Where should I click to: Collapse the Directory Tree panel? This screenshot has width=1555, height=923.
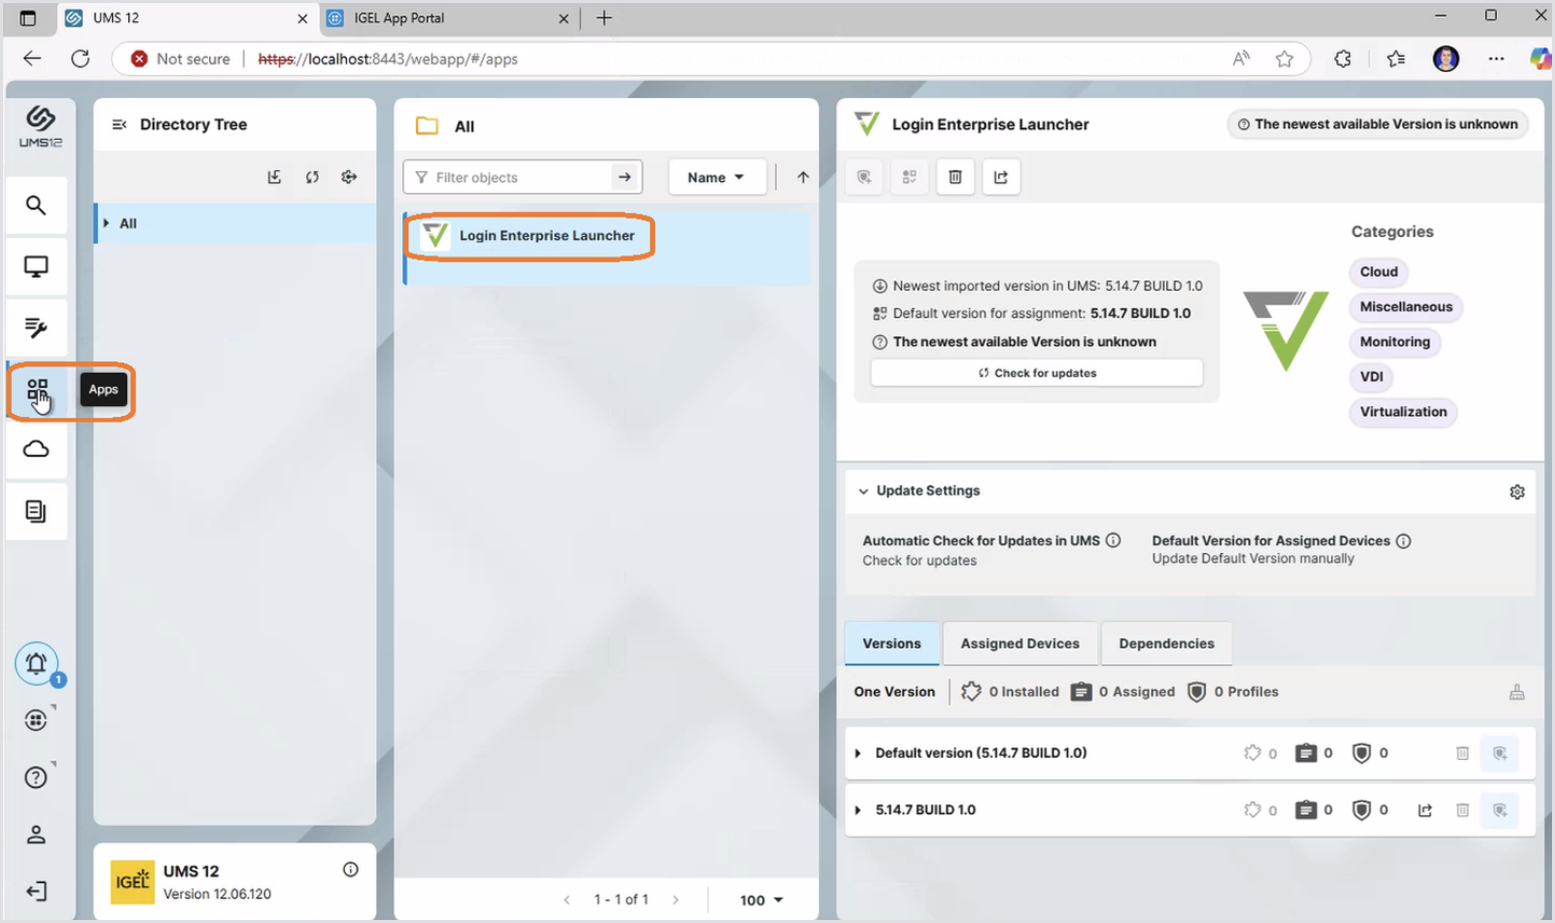[x=119, y=125]
